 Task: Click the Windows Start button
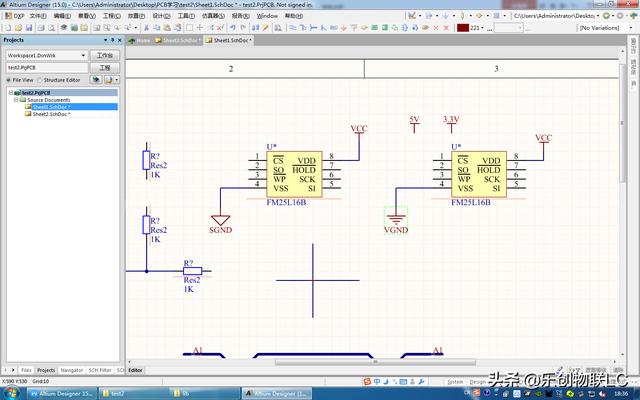[11, 393]
